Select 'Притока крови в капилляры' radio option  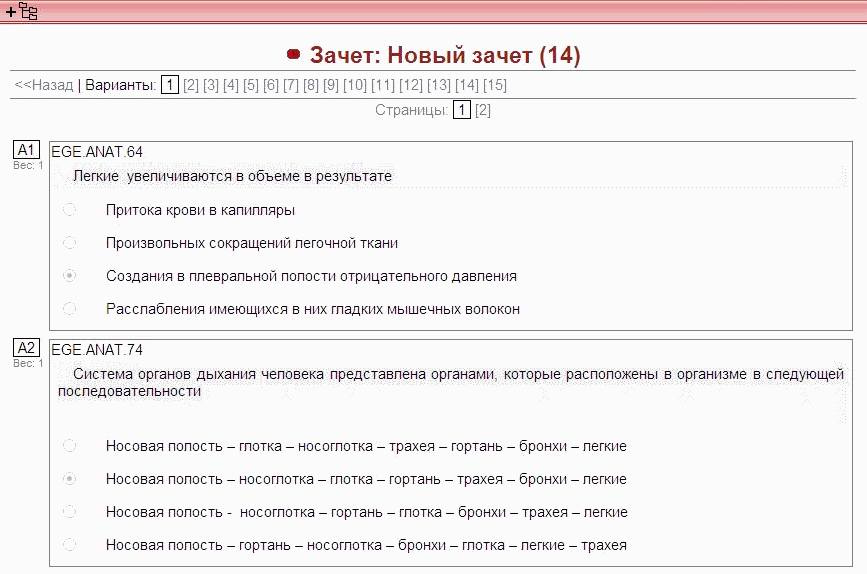69,210
